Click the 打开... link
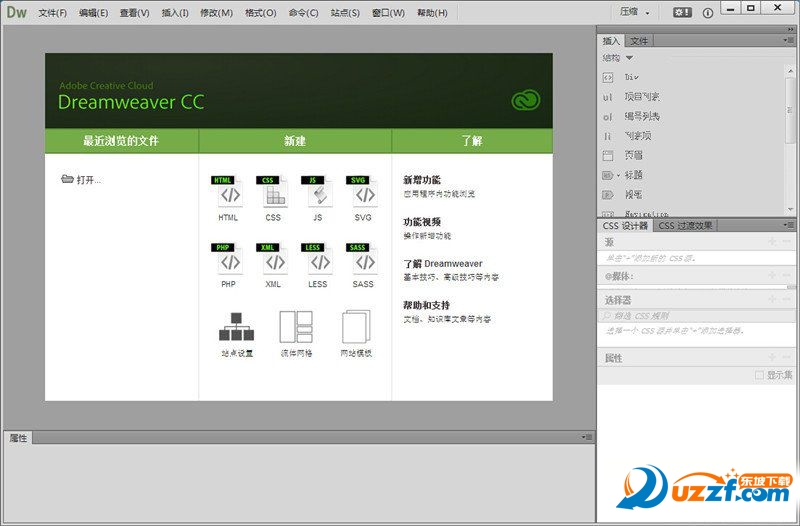The width and height of the screenshot is (800, 526). [89, 180]
